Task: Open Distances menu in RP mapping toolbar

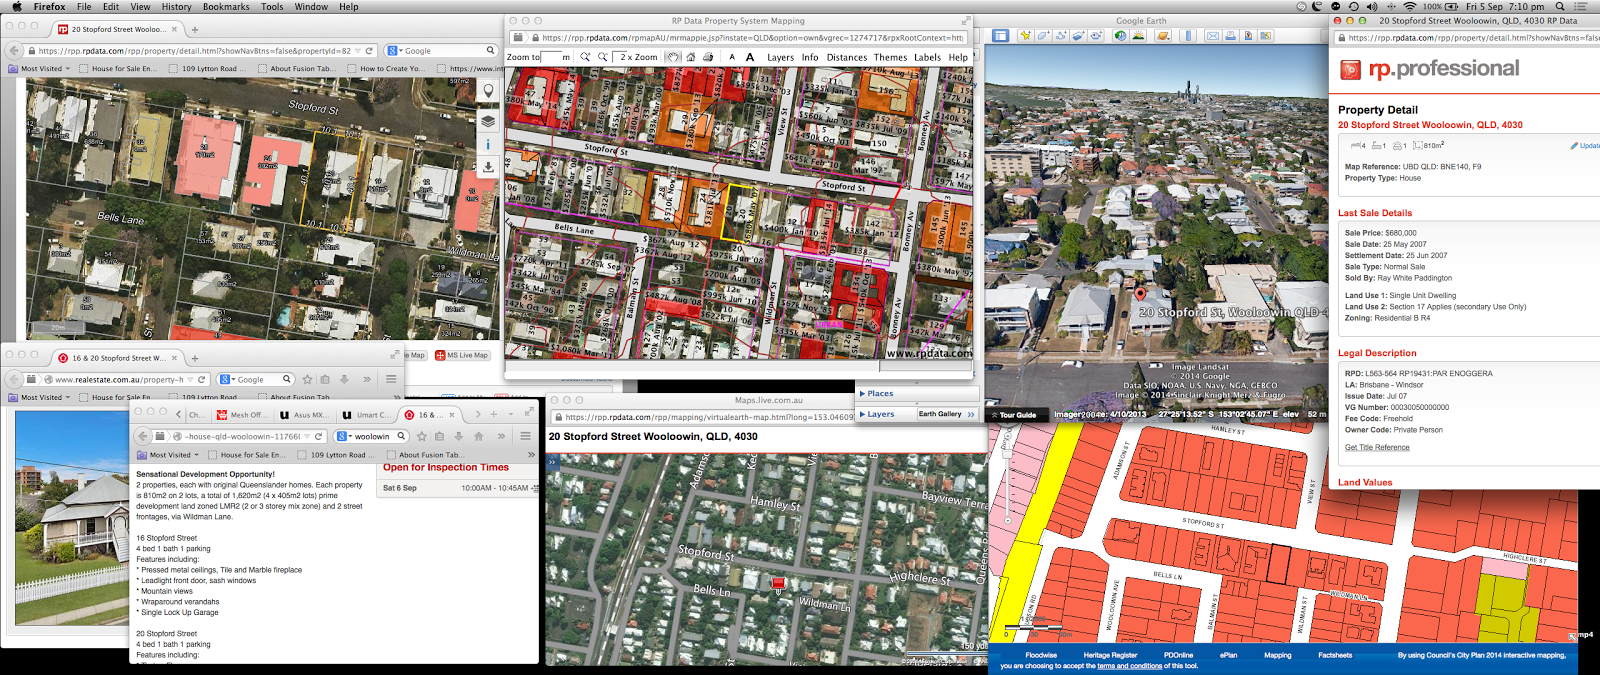Action: tap(847, 57)
